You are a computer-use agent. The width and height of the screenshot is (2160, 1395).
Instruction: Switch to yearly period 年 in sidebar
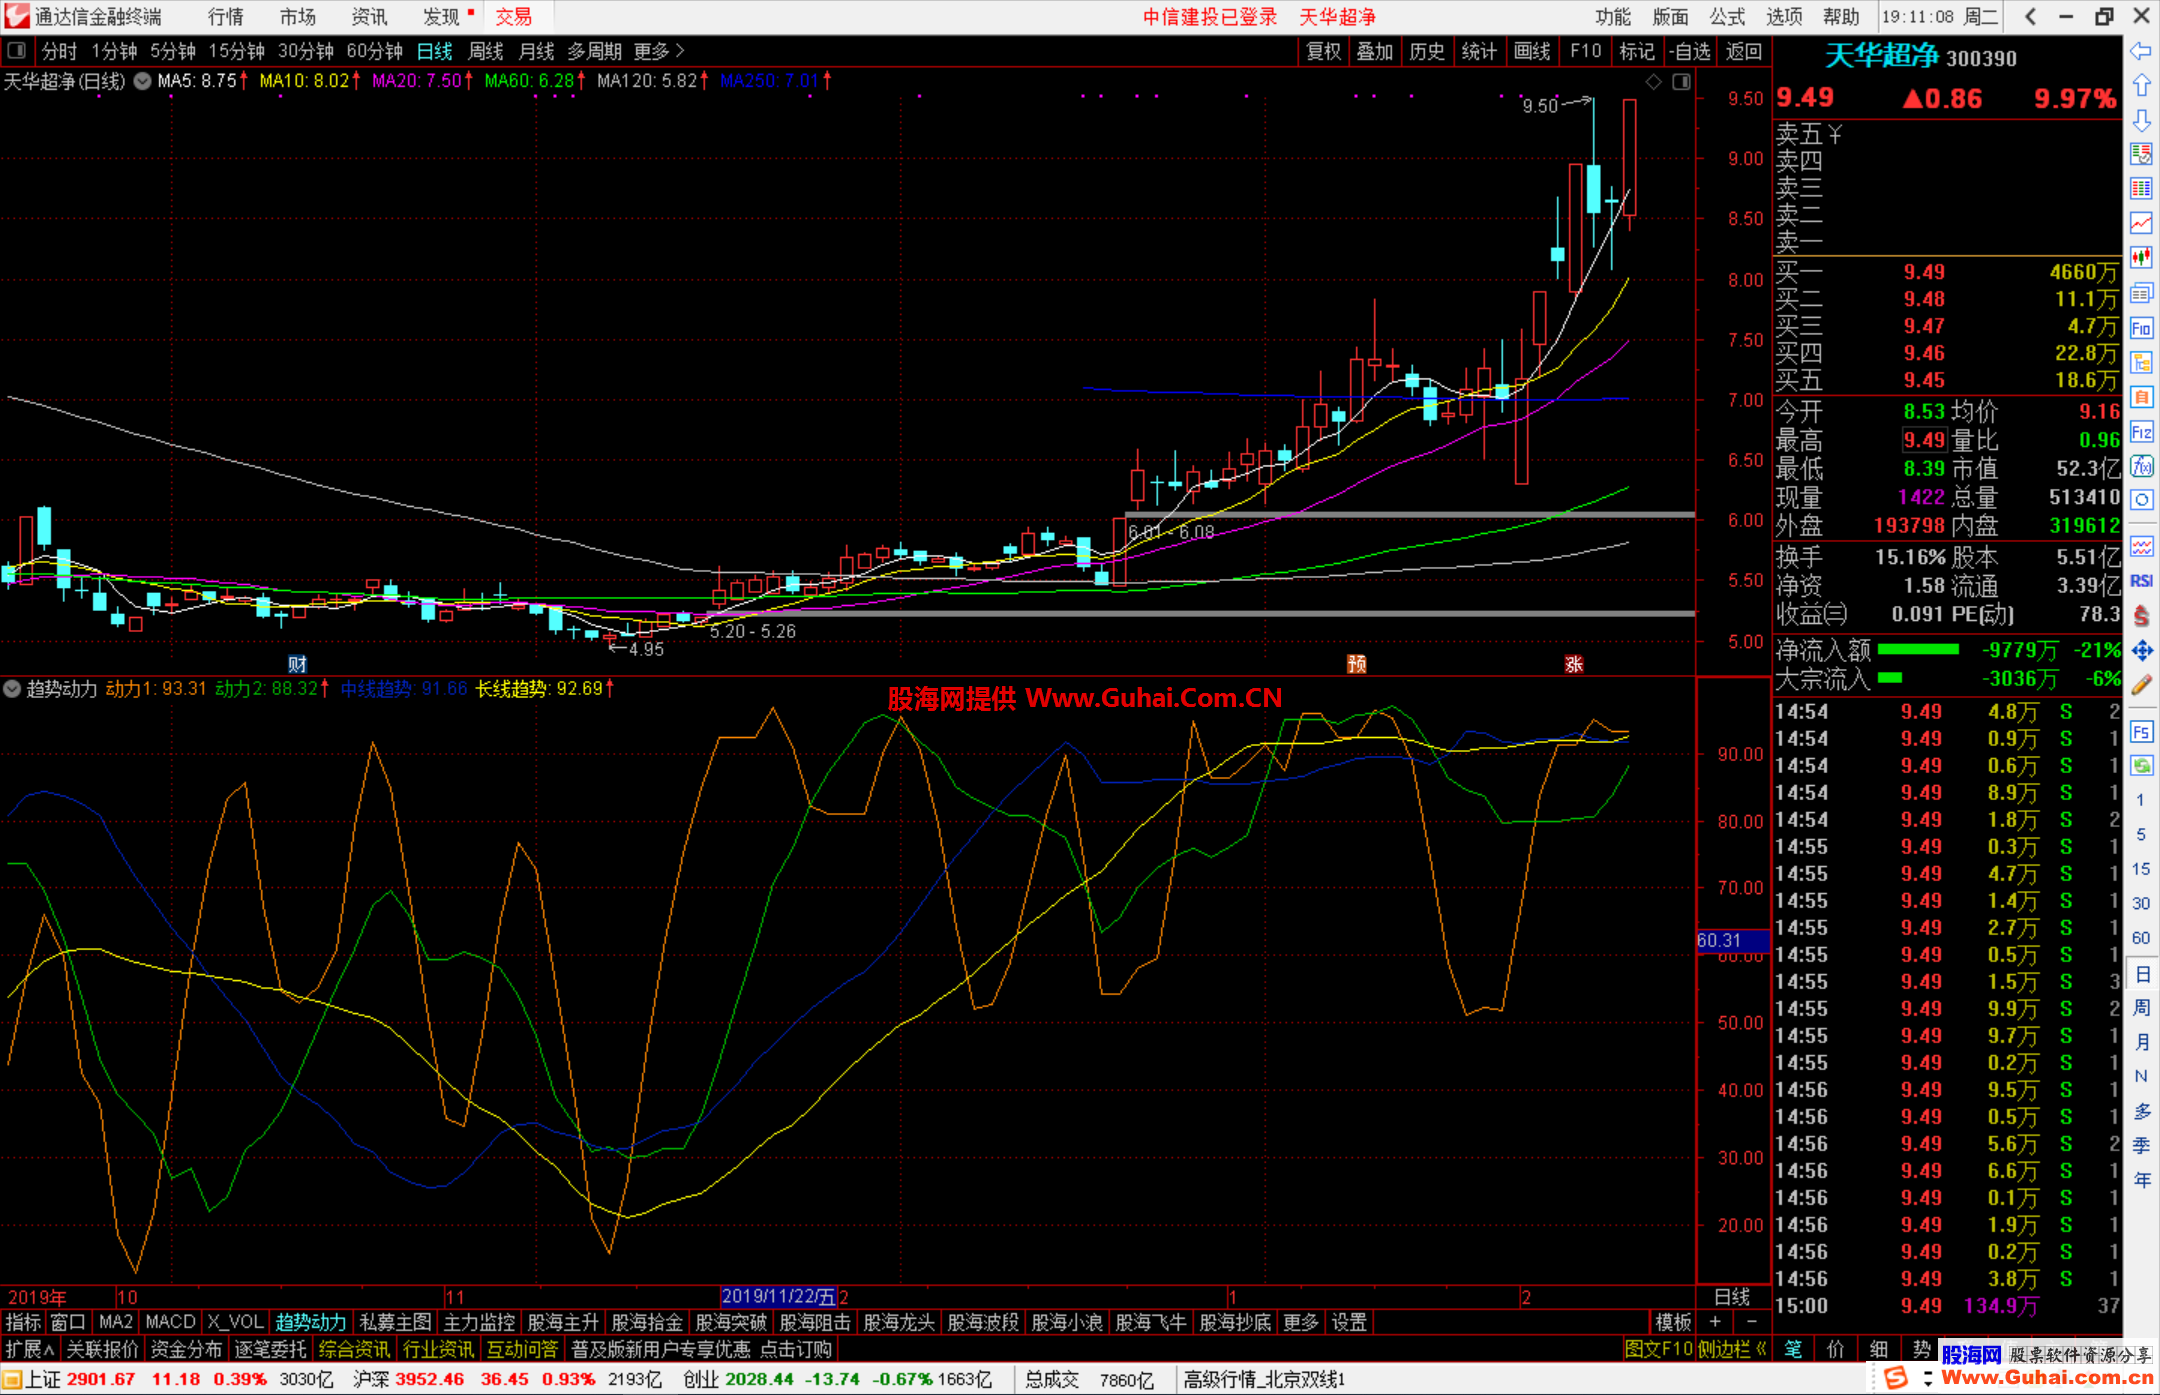click(x=2141, y=1180)
